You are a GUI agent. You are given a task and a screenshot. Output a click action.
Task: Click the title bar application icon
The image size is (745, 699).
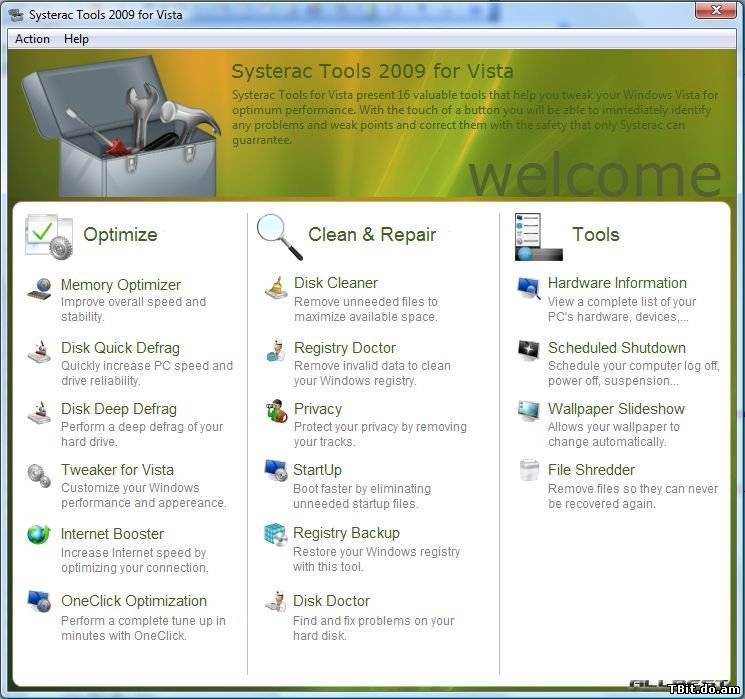tap(16, 15)
